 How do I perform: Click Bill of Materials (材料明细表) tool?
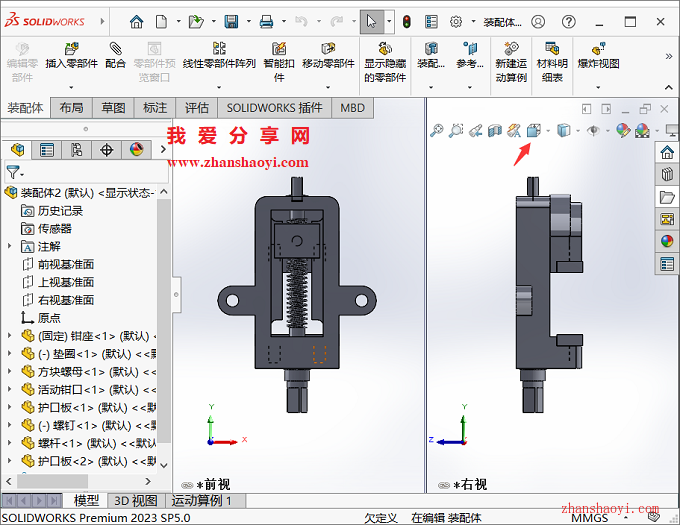click(552, 62)
